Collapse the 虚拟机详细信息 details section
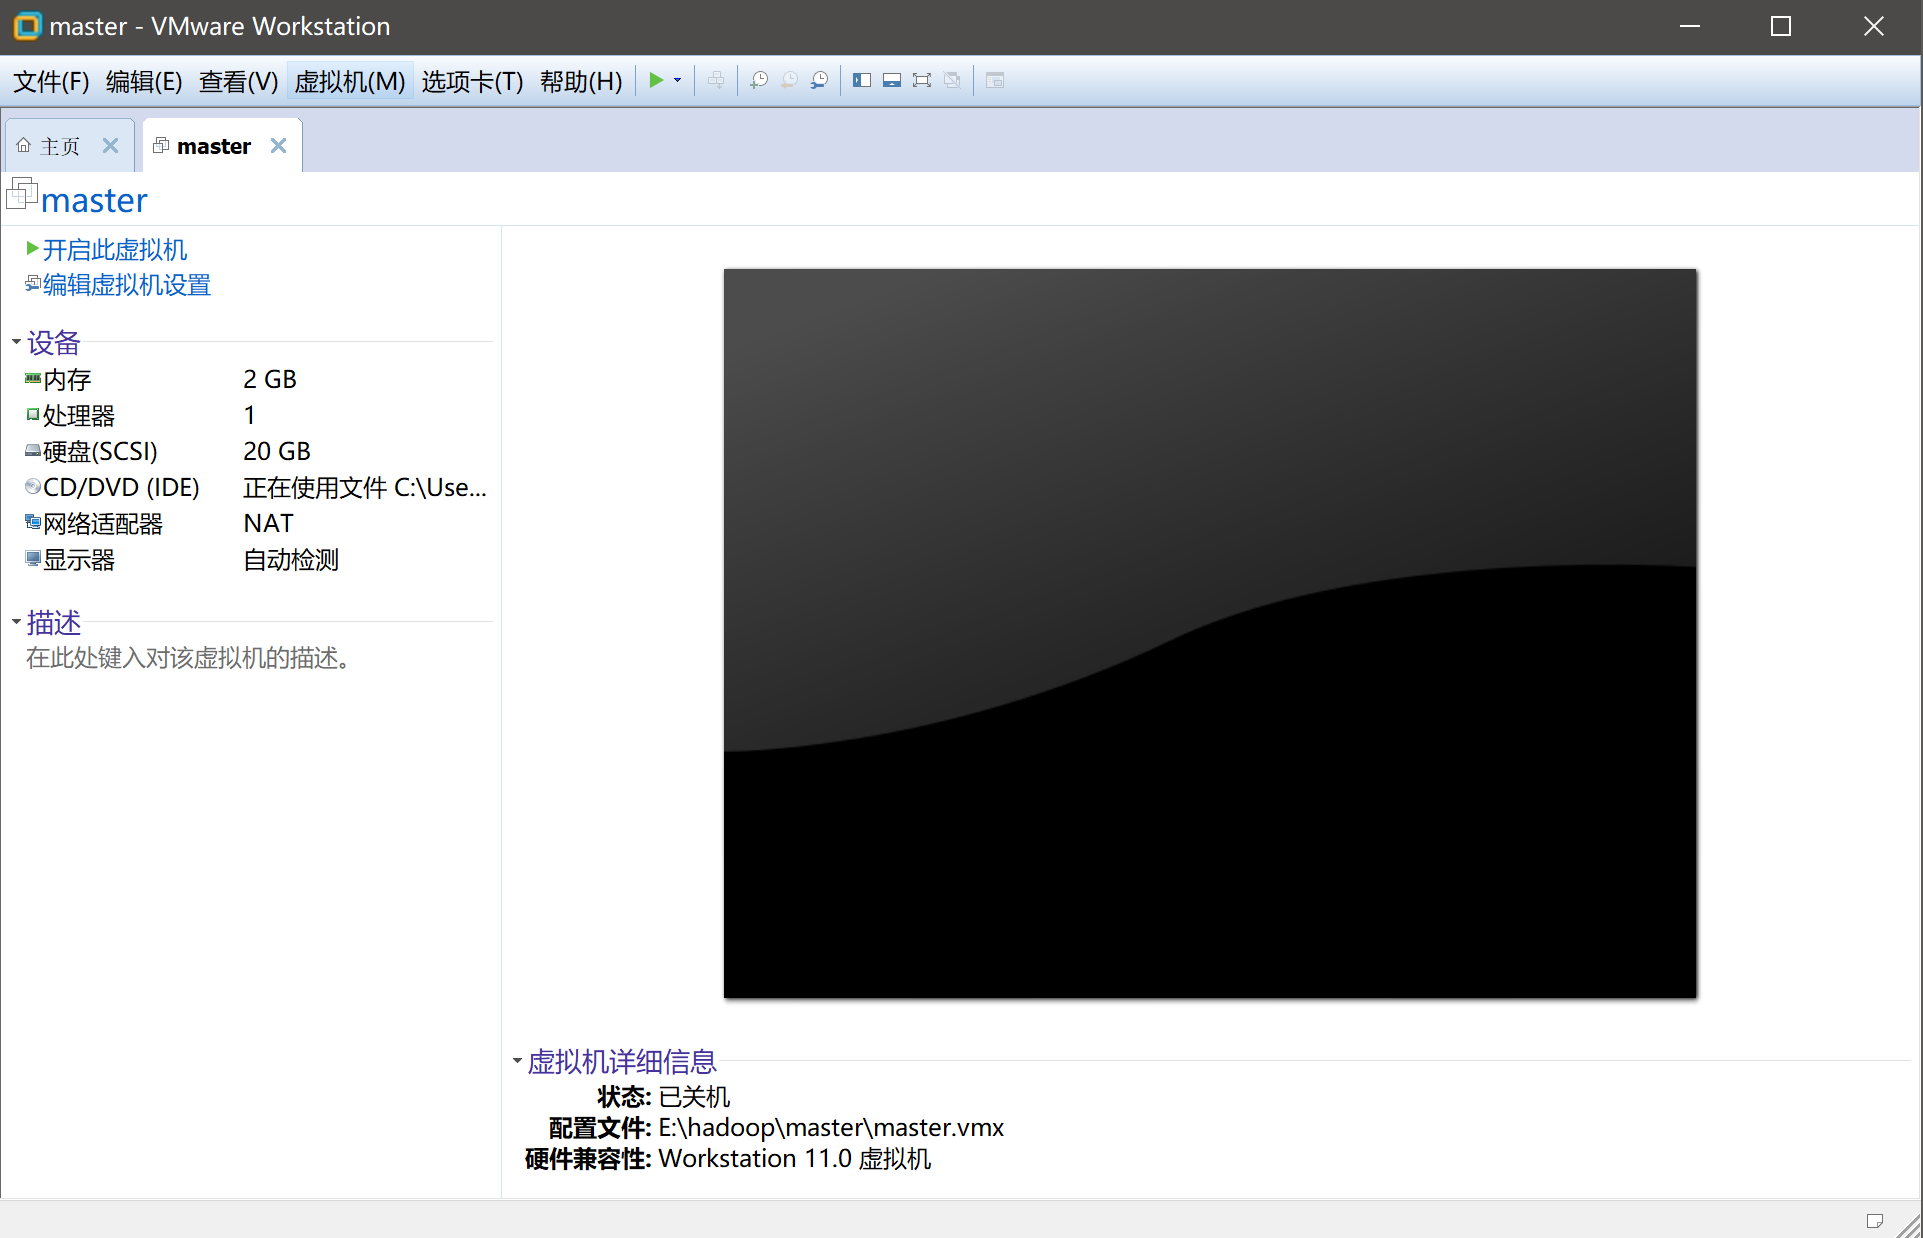1923x1238 pixels. [517, 1061]
